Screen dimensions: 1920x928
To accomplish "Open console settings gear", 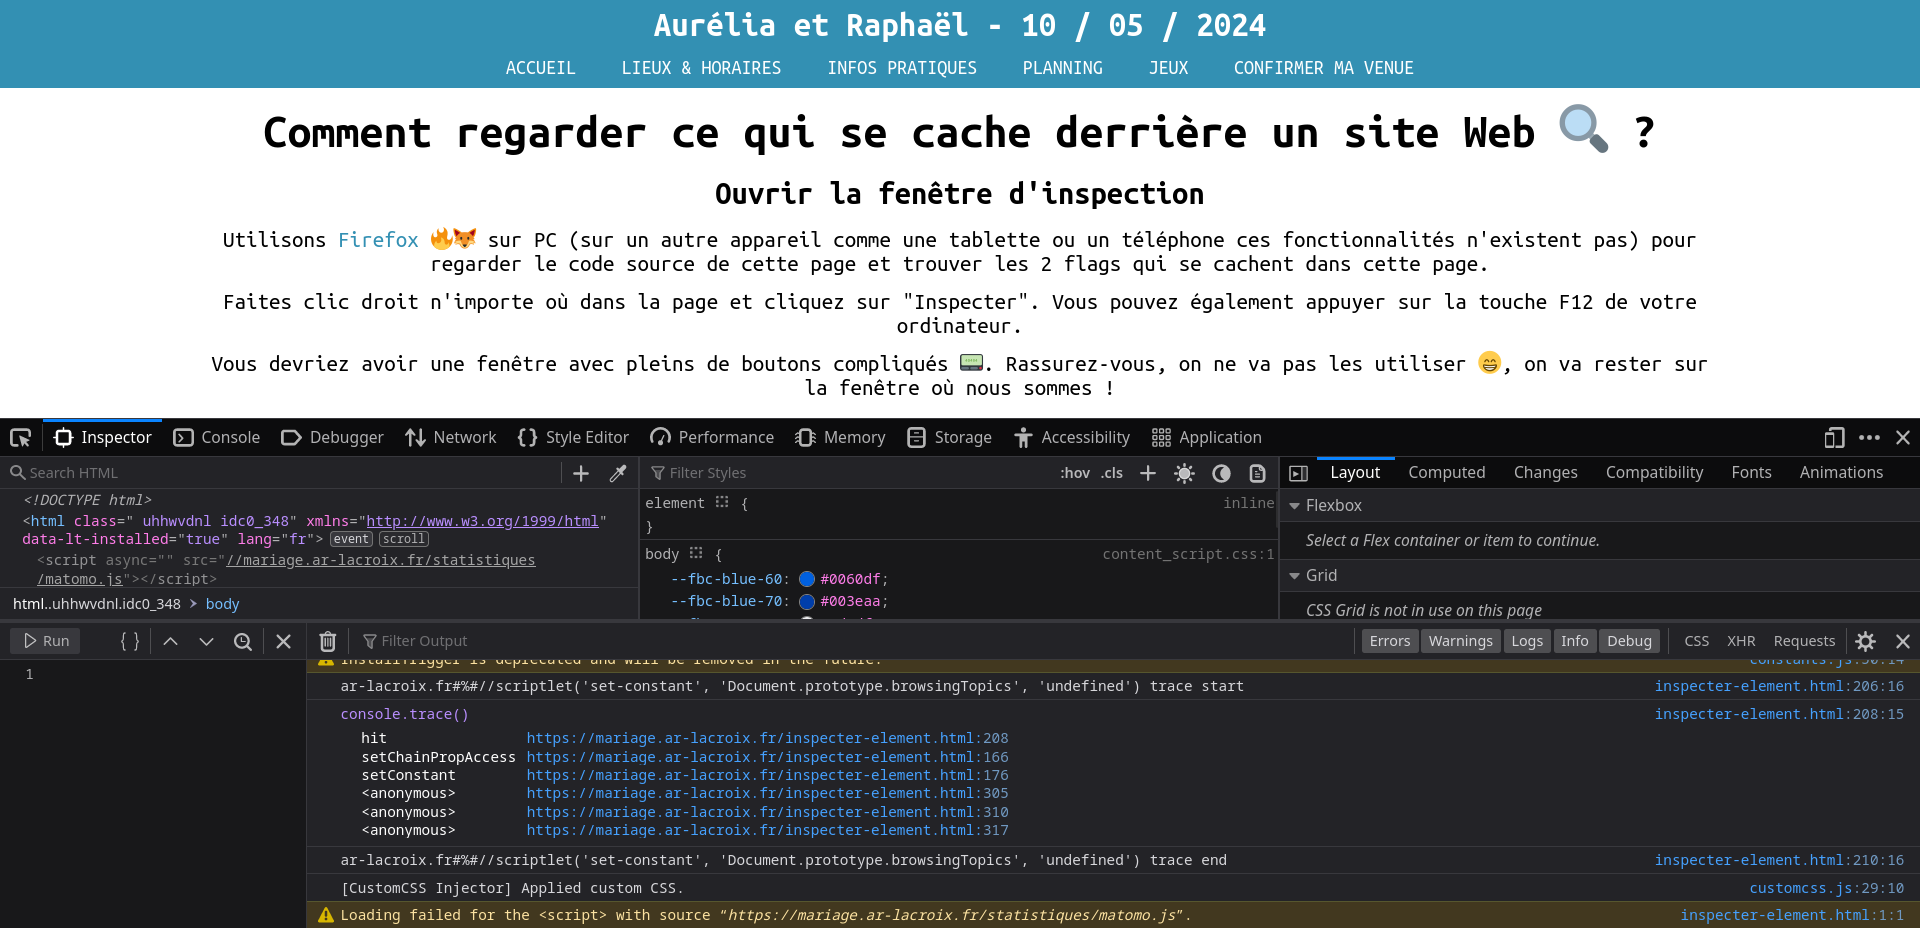I will click(x=1865, y=641).
